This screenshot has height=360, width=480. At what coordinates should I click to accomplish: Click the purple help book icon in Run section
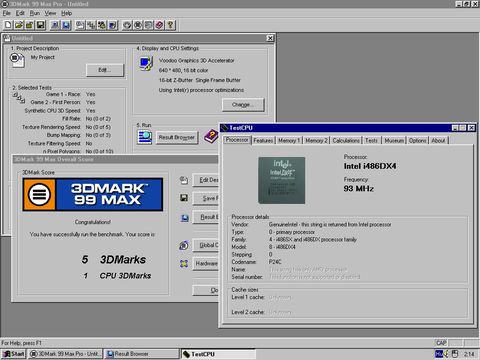point(211,136)
